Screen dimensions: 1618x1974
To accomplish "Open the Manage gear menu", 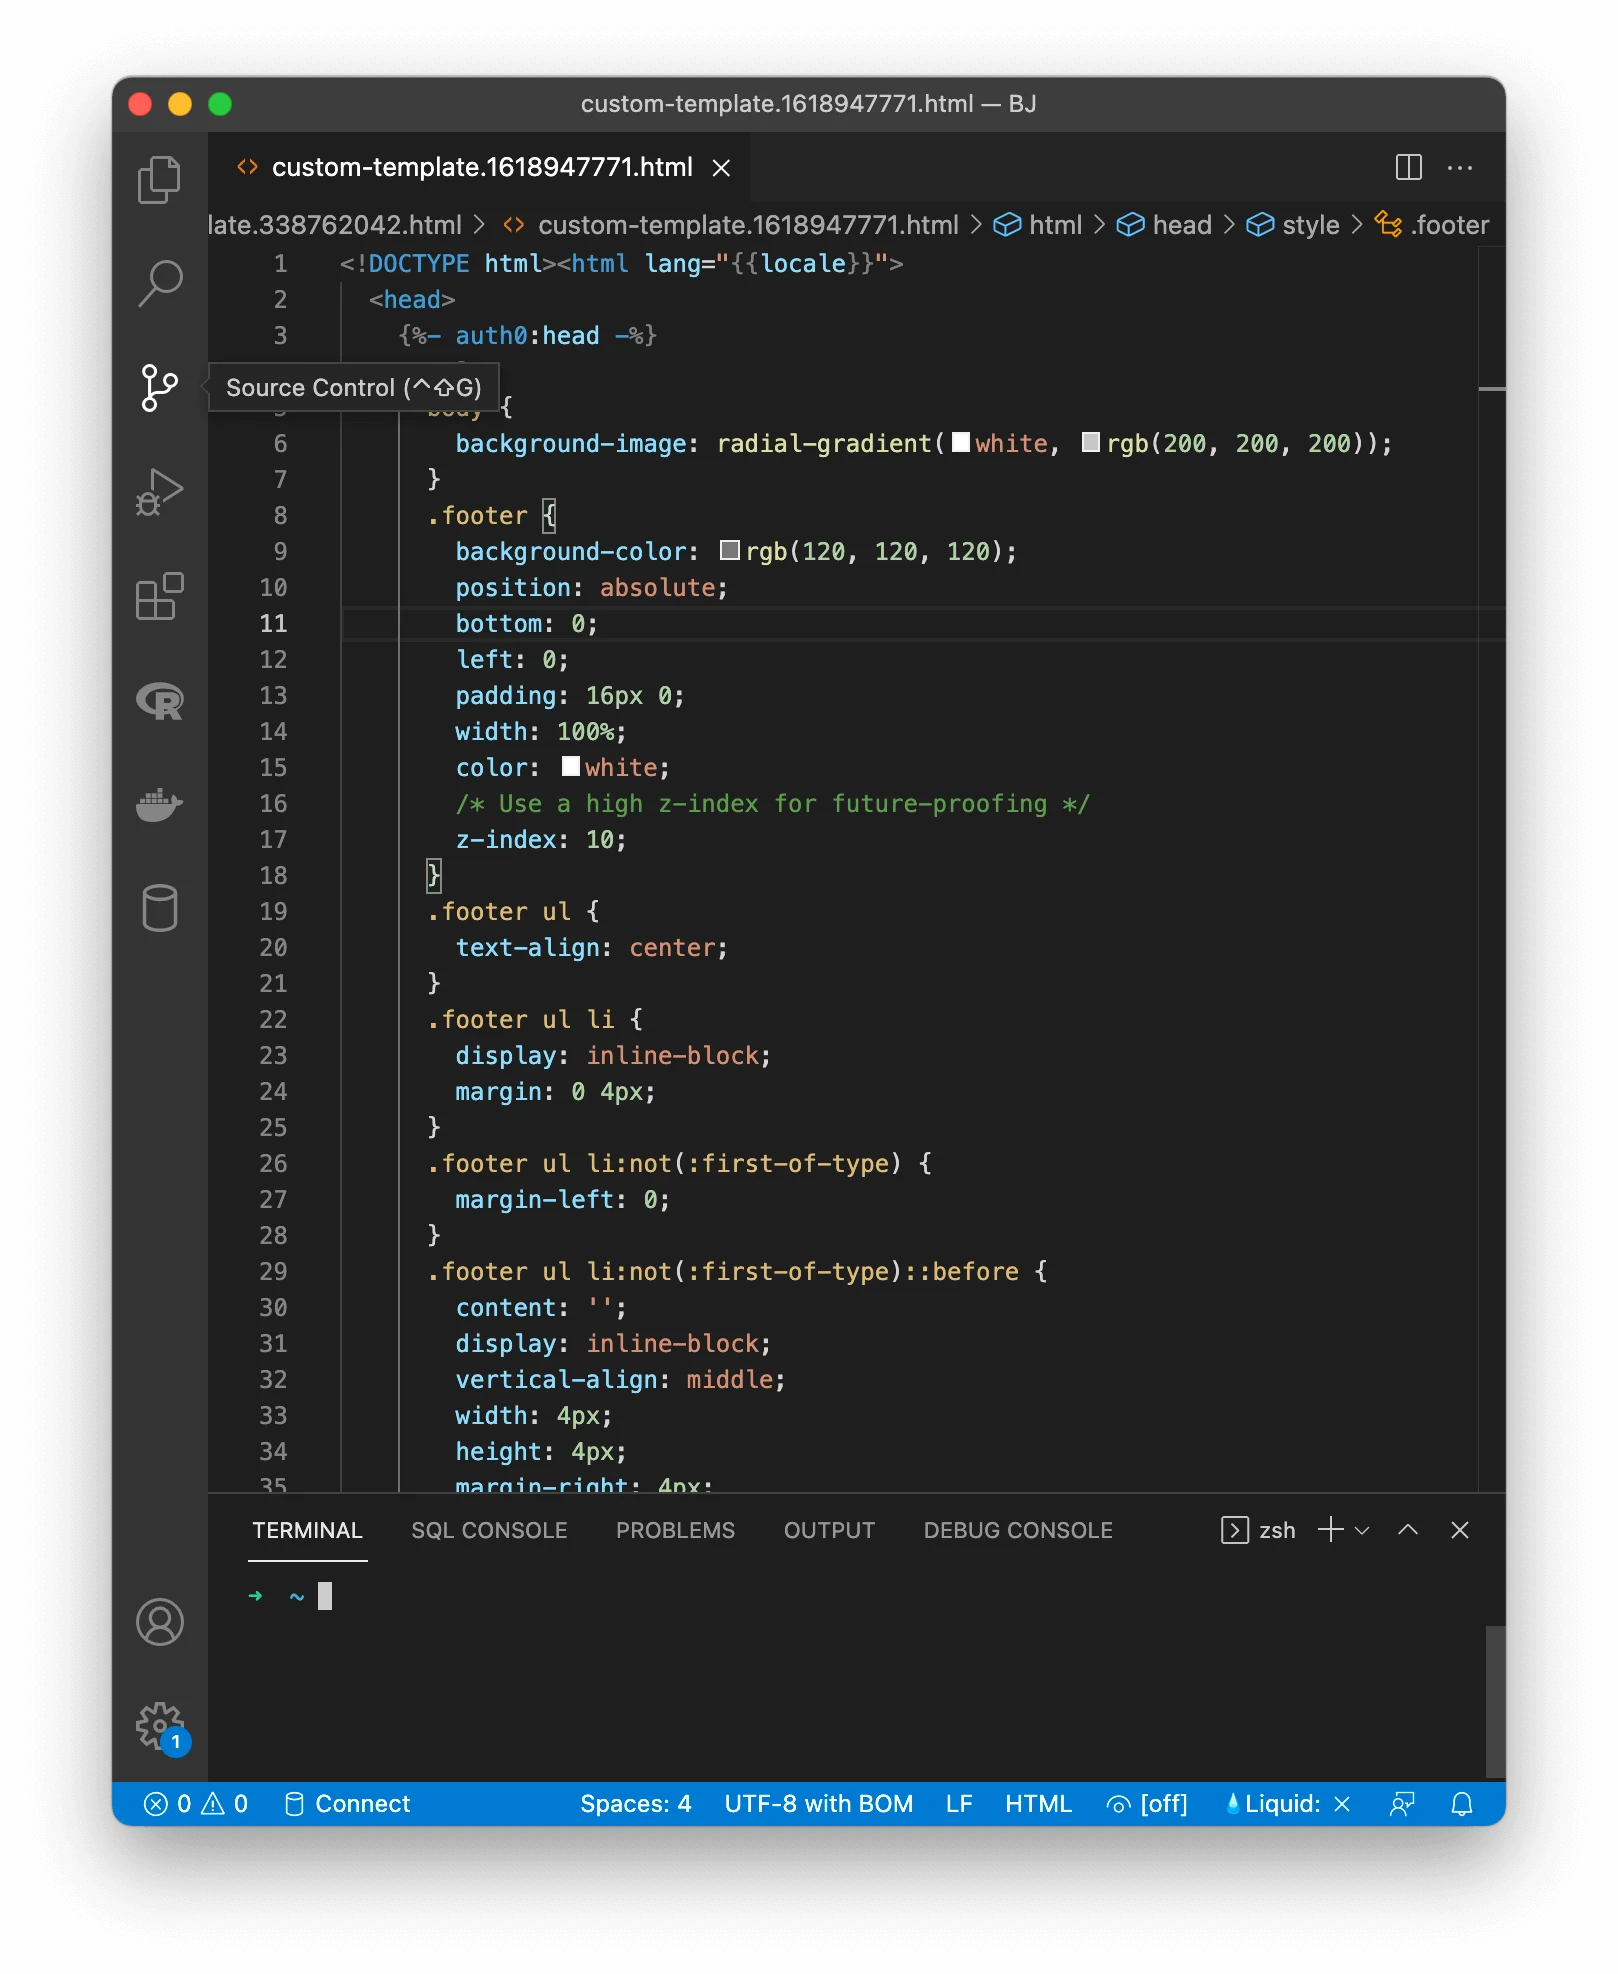I will (x=159, y=1726).
